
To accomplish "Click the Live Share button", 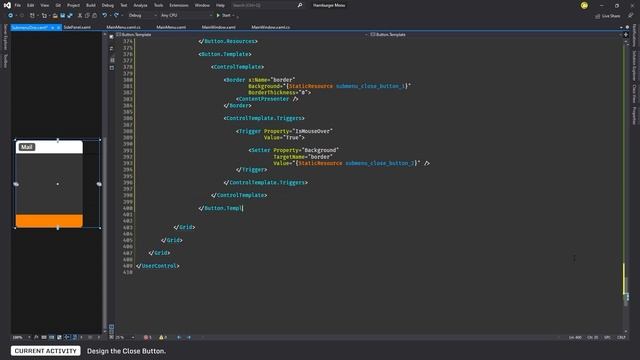I will point(607,16).
